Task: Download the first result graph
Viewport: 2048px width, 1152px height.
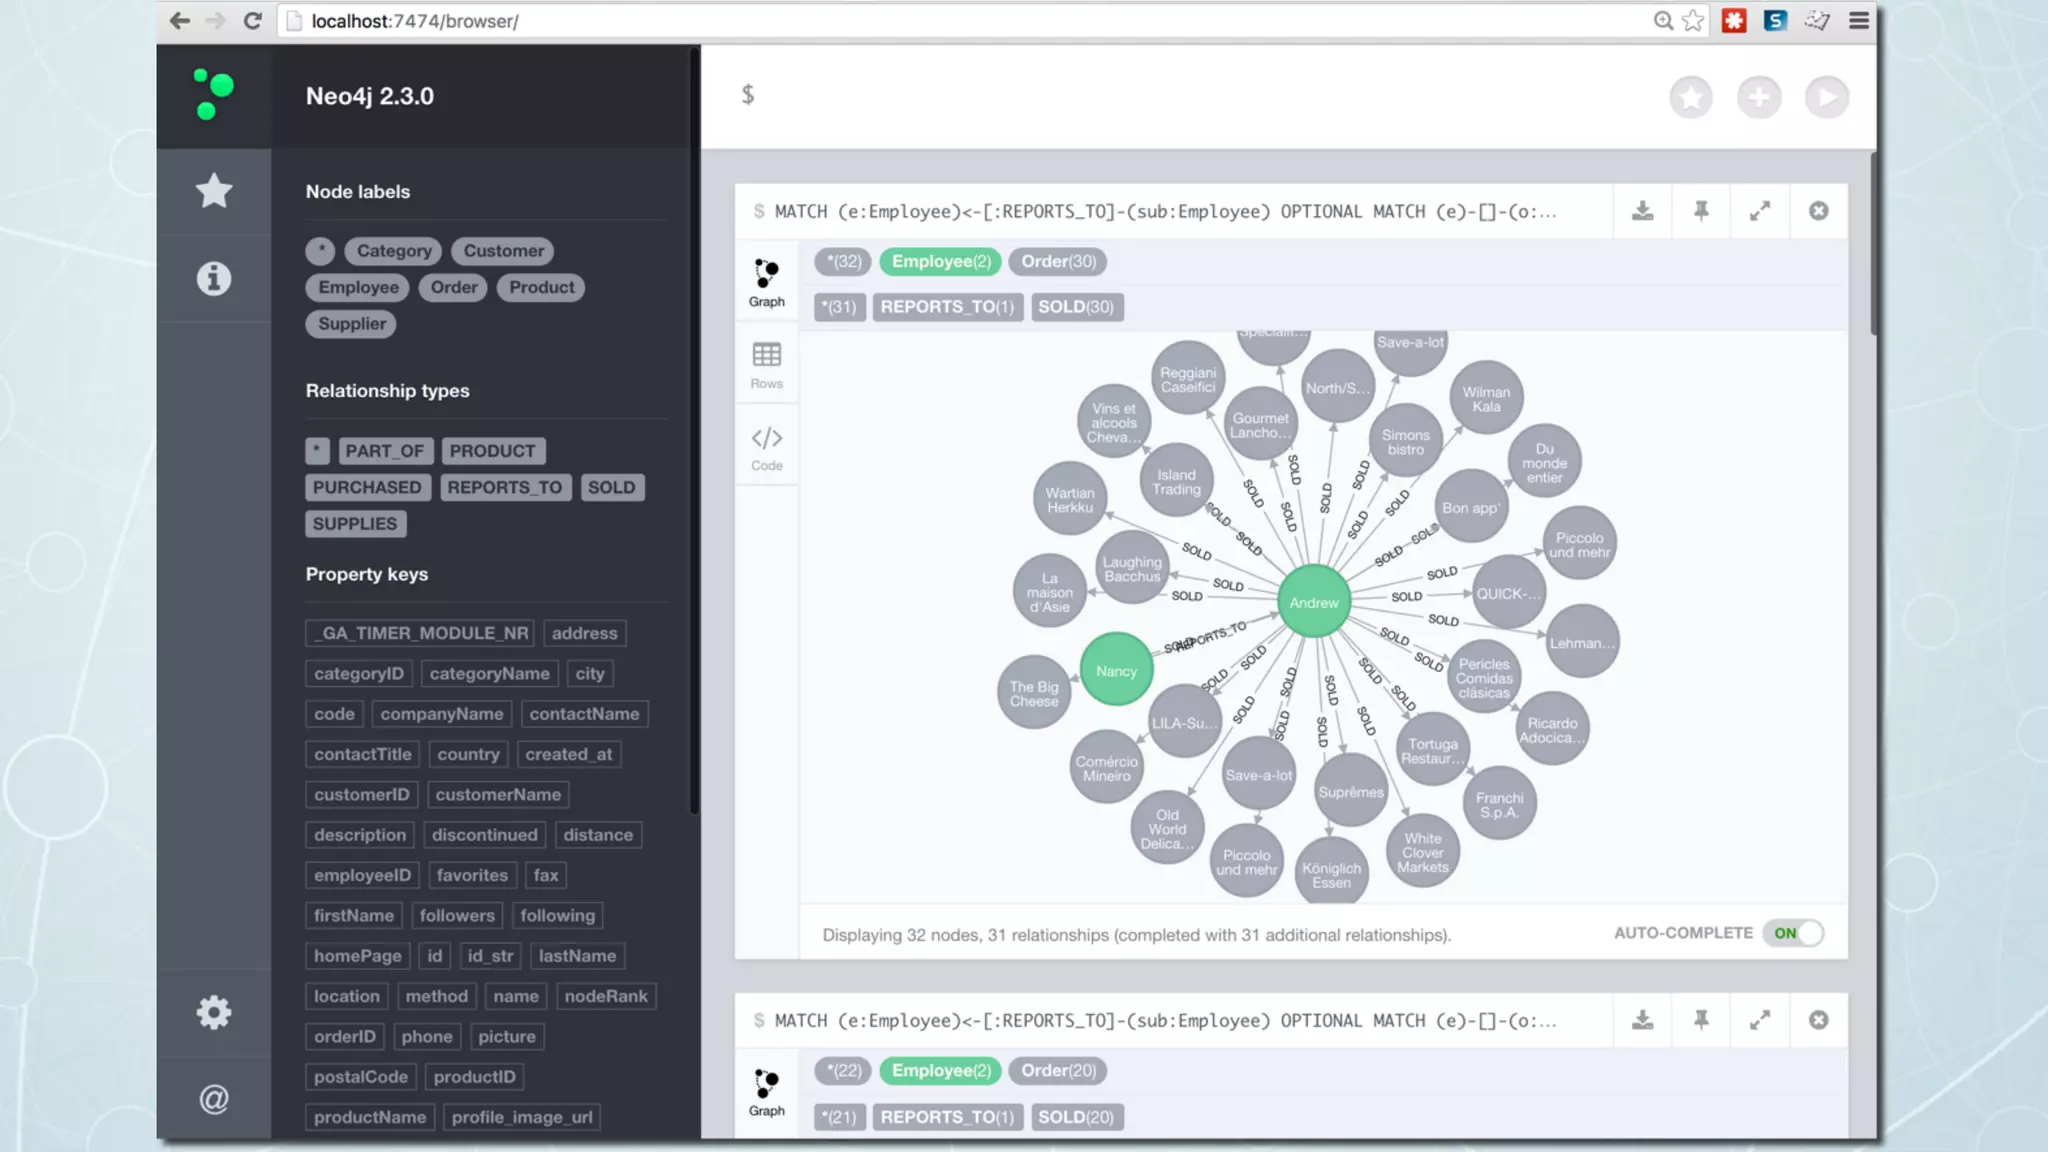Action: [1642, 211]
